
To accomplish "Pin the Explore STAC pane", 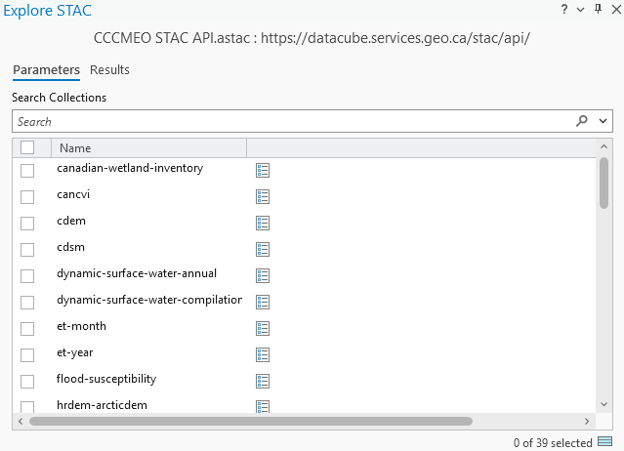I will 598,9.
